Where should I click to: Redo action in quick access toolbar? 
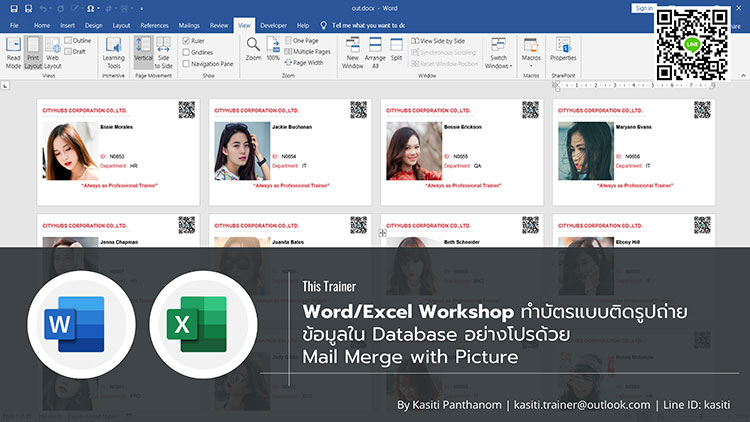click(61, 9)
